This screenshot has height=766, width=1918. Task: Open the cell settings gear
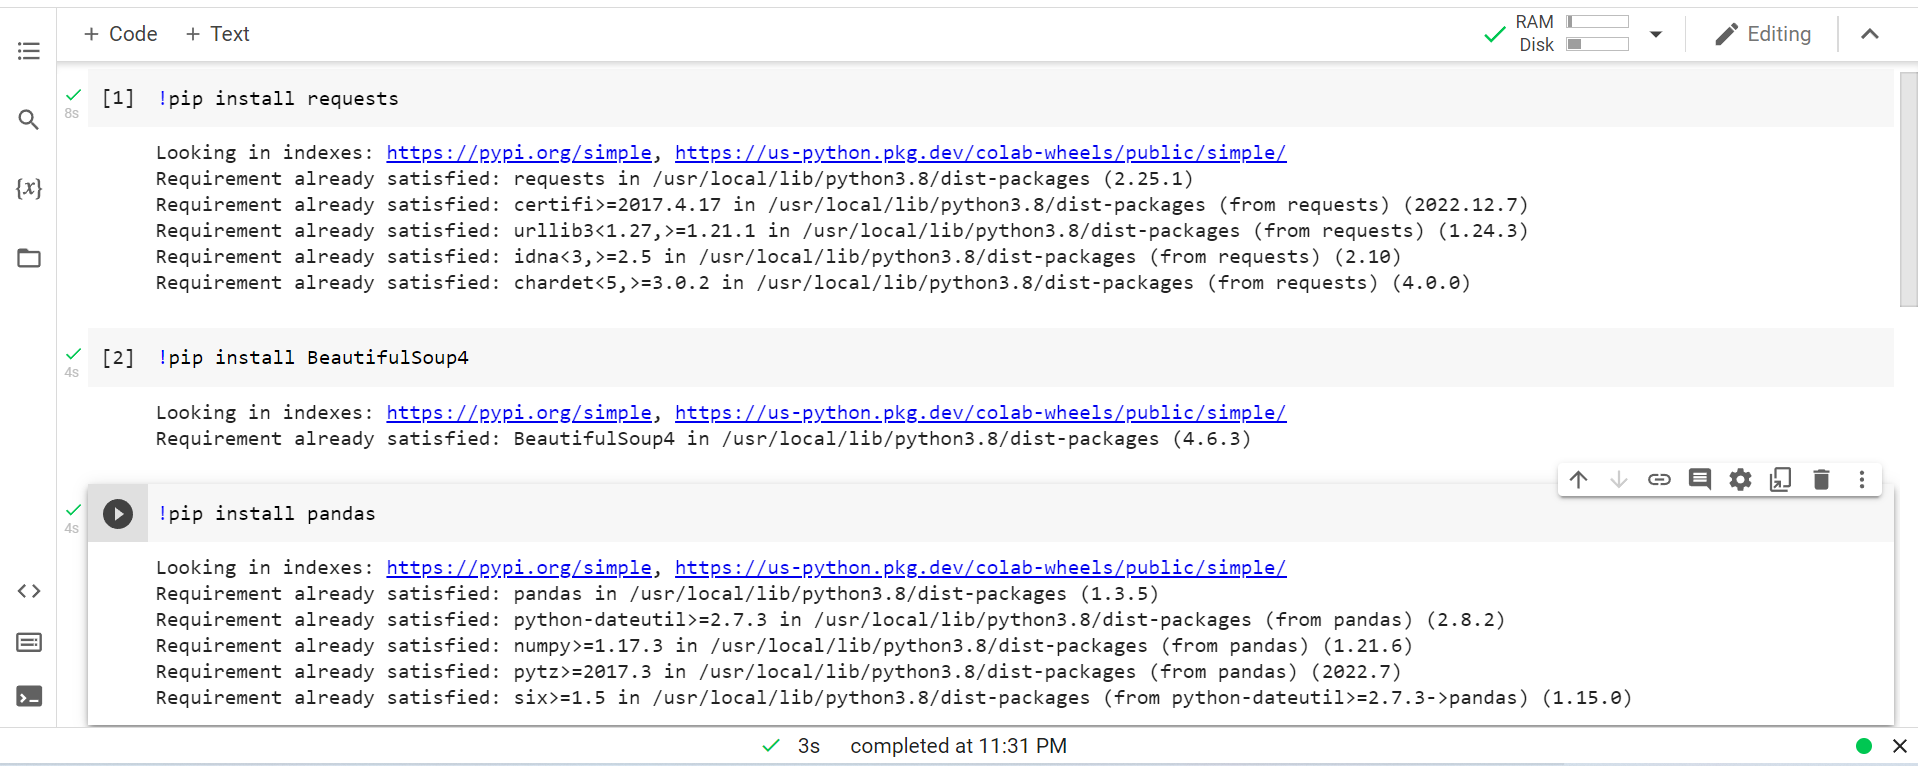pos(1739,479)
